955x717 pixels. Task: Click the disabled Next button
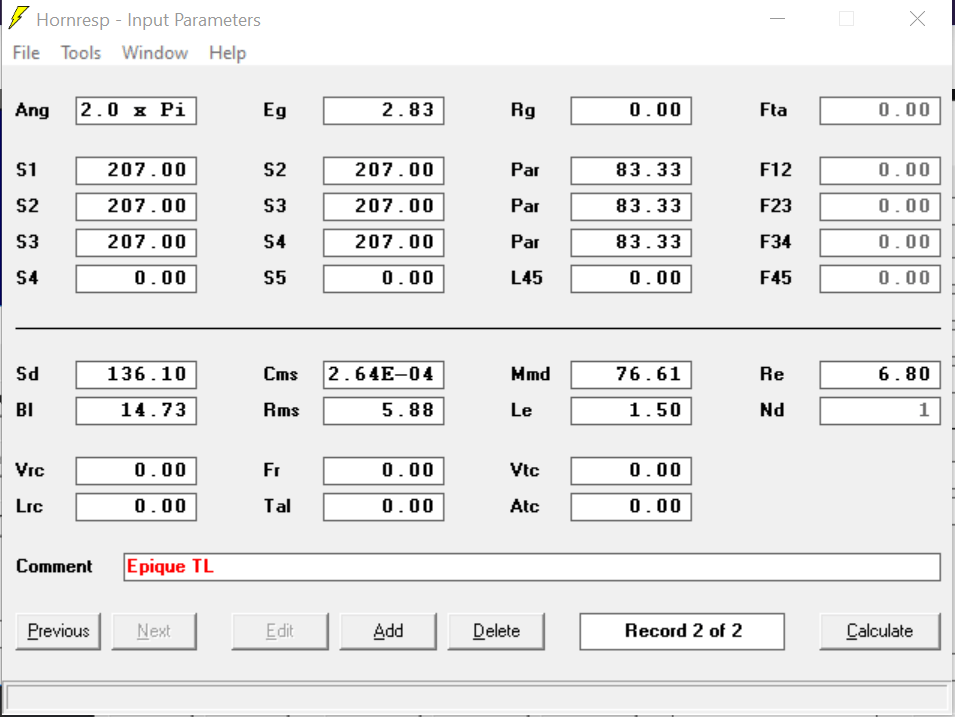pos(154,631)
